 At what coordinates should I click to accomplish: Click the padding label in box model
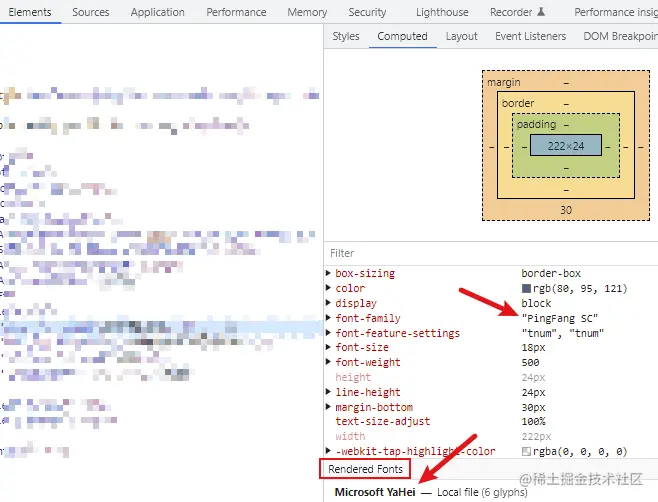(536, 124)
